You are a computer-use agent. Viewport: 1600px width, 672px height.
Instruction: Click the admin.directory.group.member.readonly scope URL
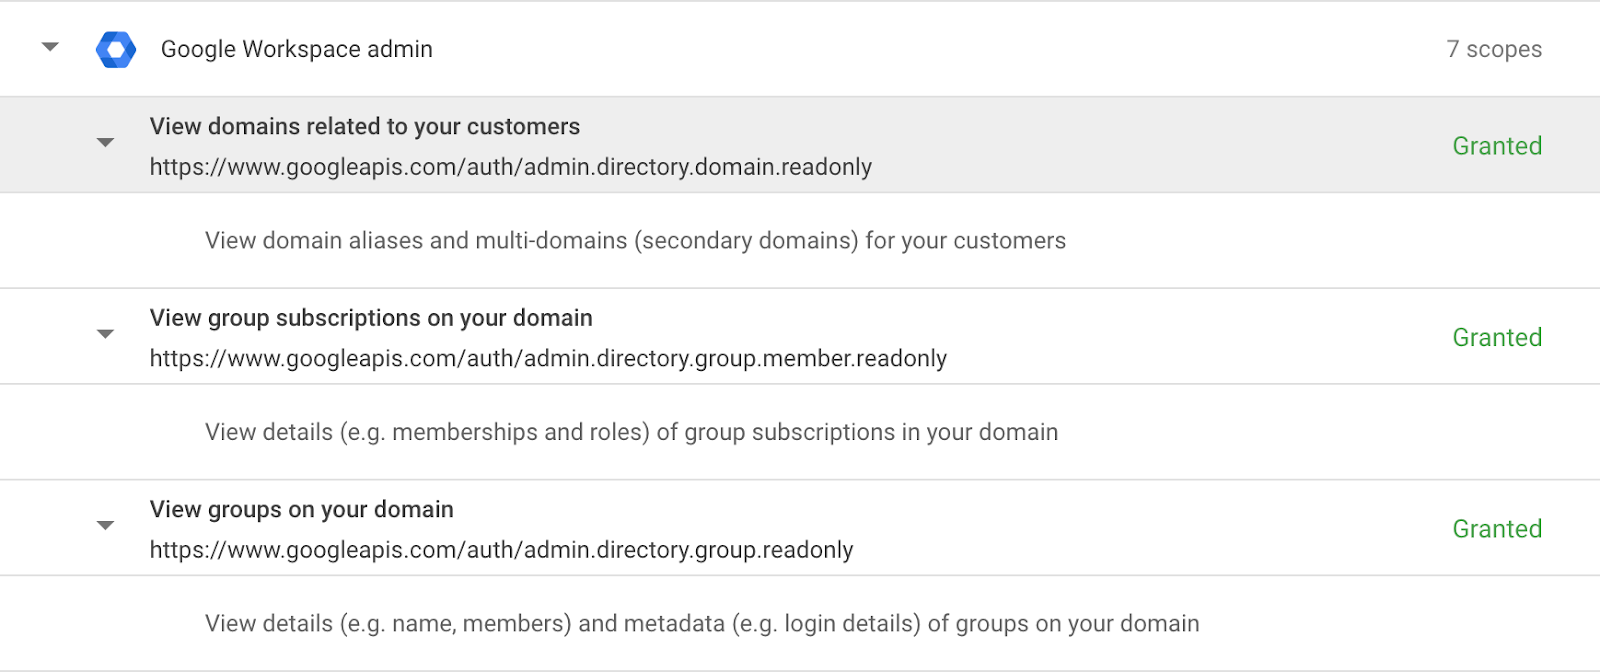pyautogui.click(x=548, y=359)
